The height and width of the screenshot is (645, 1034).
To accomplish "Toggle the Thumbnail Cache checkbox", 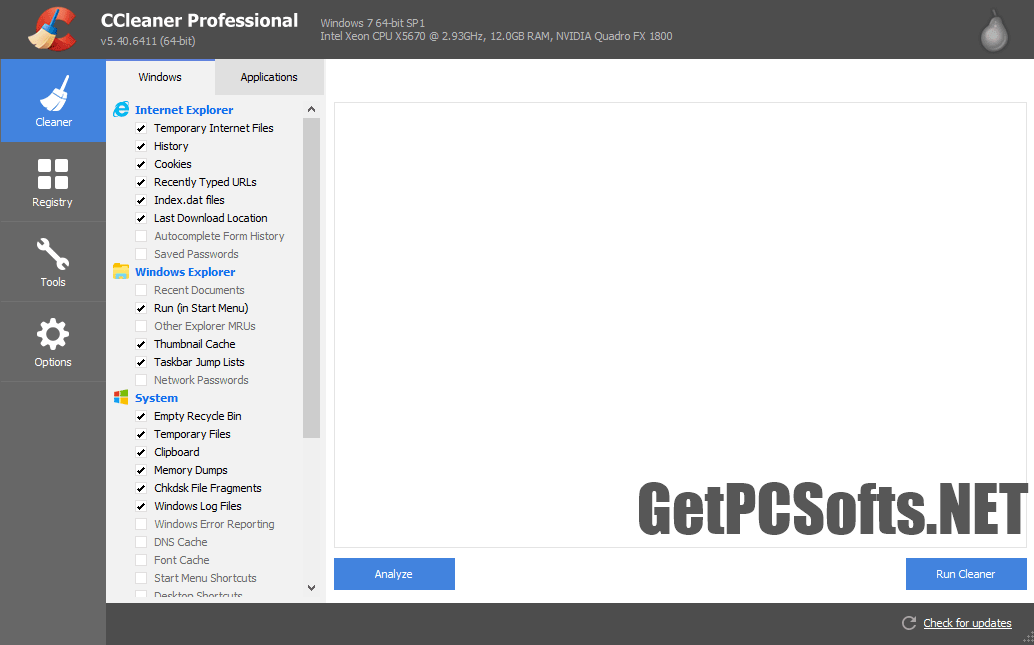I will (x=141, y=344).
